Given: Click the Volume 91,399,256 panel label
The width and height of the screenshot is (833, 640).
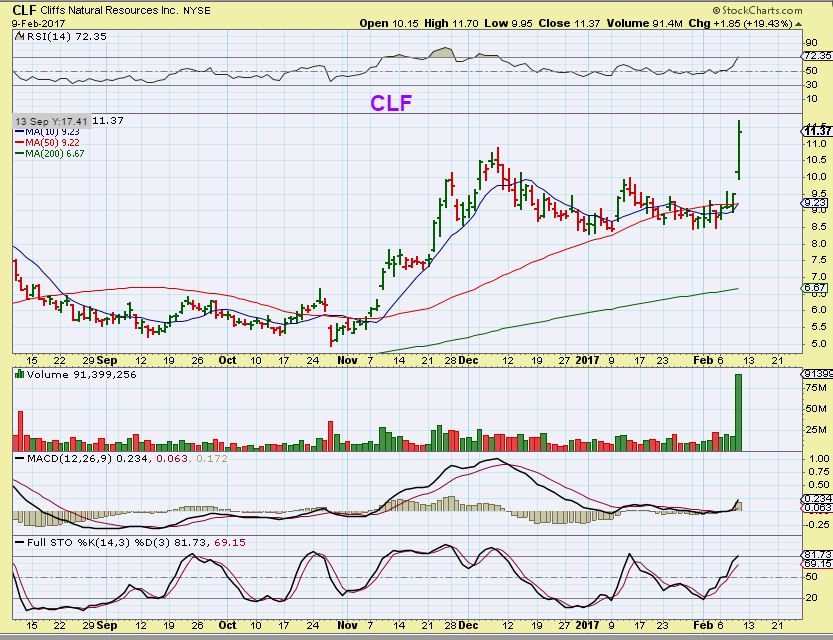Looking at the screenshot, I should [81, 374].
